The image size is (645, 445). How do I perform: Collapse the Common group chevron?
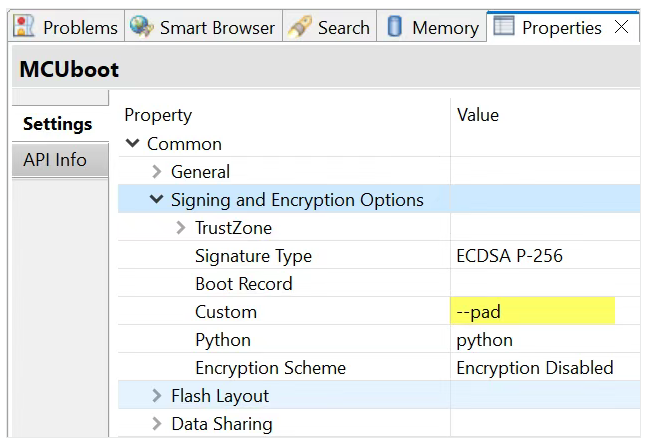[132, 144]
